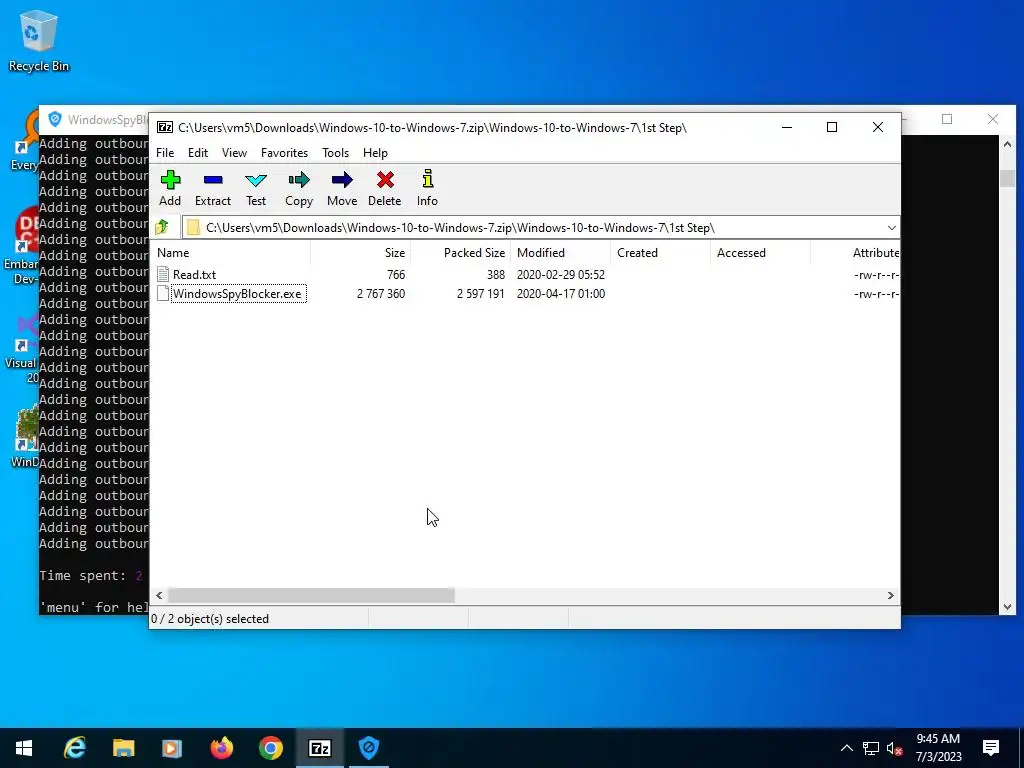Sort by Packed Size column

[460, 253]
